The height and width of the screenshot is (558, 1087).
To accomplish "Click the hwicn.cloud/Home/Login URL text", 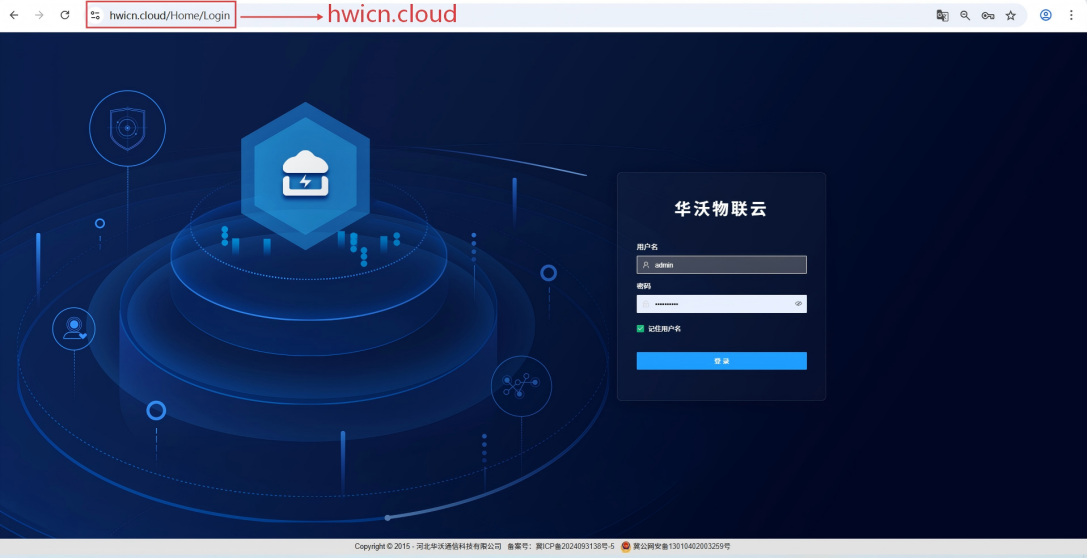I will pos(169,15).
